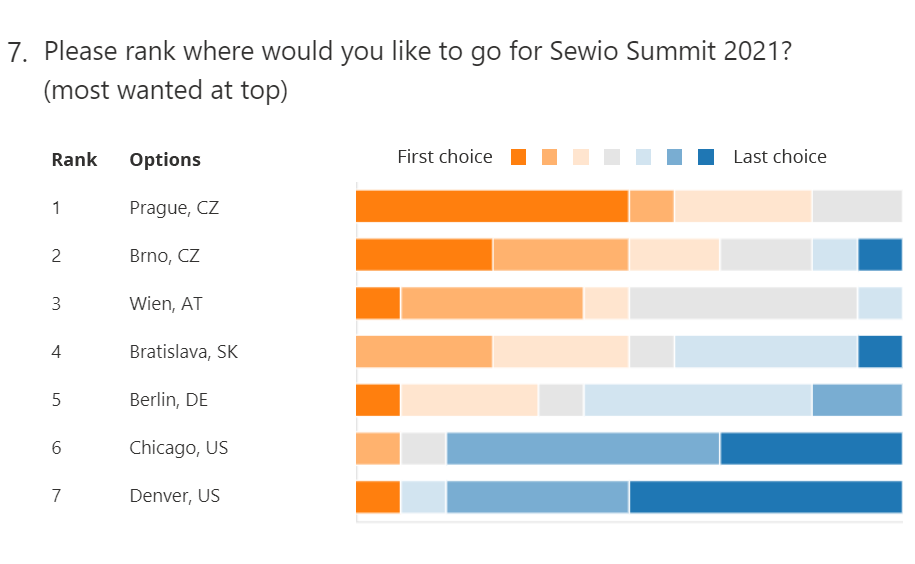Click Chicago's medium blue bar segment
This screenshot has width=915, height=564.
(583, 448)
